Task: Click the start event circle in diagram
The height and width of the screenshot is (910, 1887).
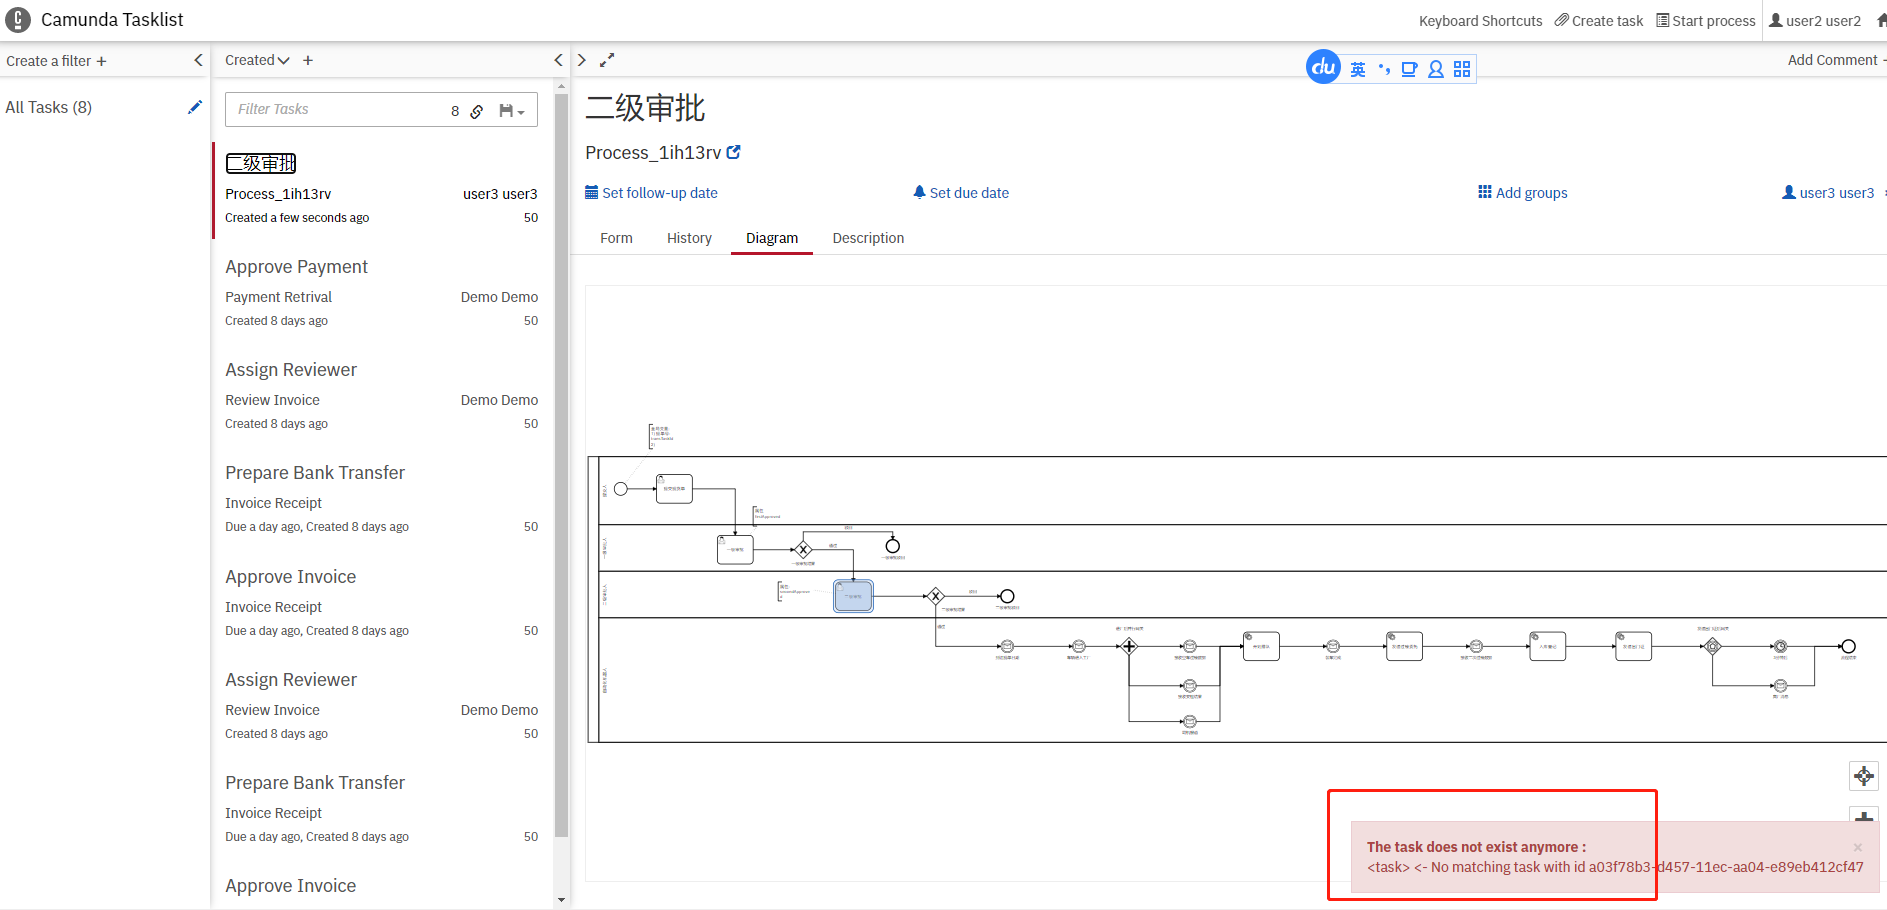Action: pos(621,489)
